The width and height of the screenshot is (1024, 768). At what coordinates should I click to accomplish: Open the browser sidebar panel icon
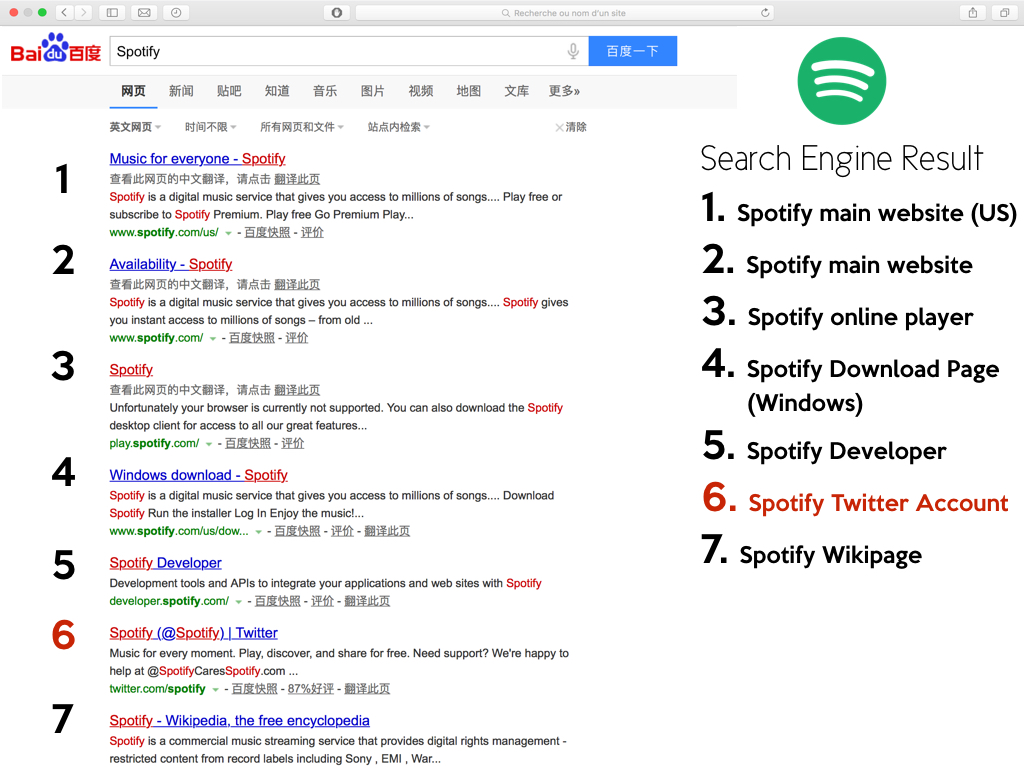click(112, 13)
